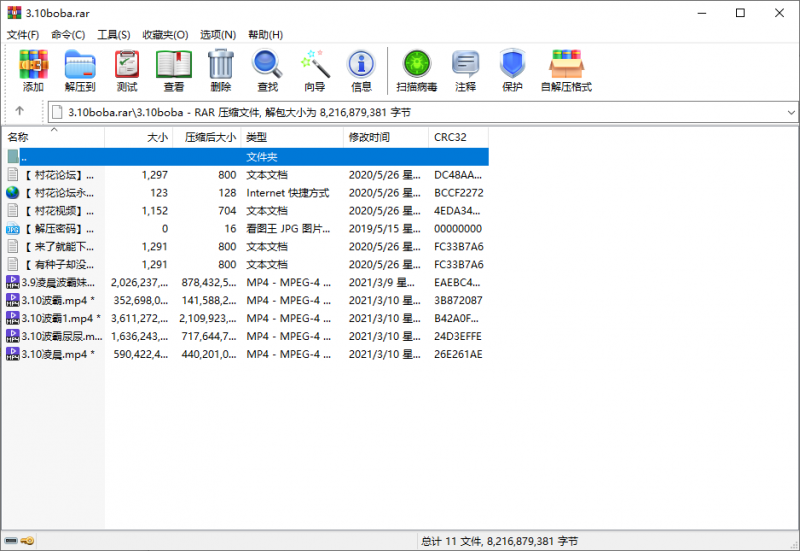Viewport: 800px width, 551px height.
Task: Open the 文件(F) menu
Action: pyautogui.click(x=23, y=35)
